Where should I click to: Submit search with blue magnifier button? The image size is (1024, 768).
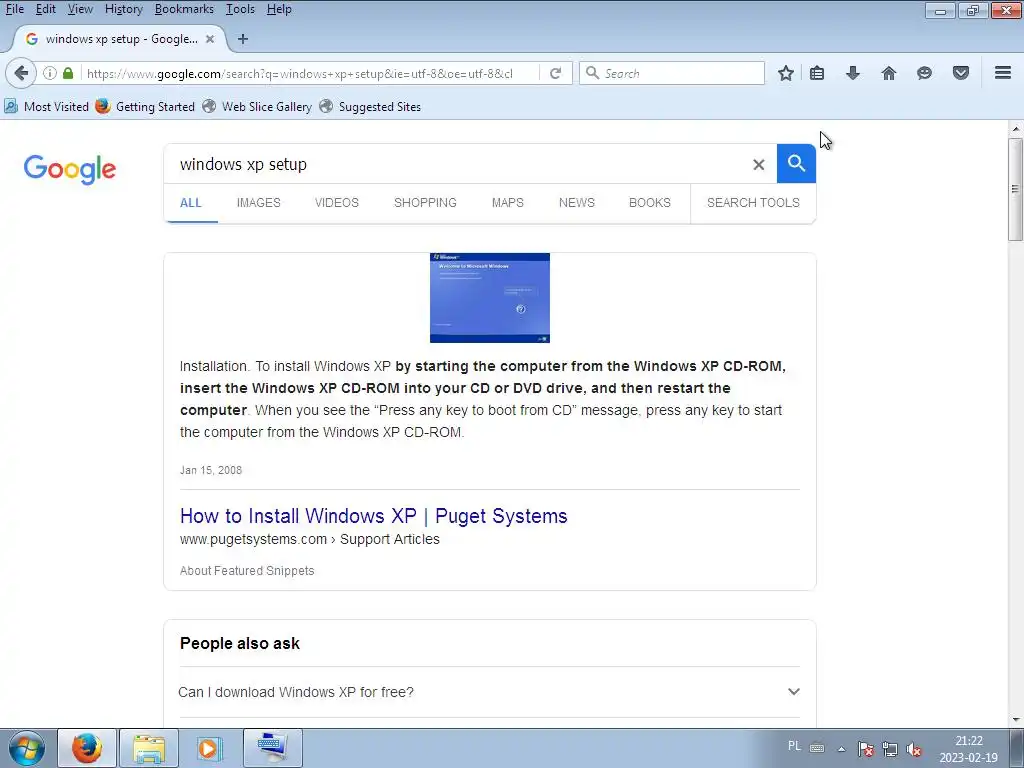click(796, 163)
